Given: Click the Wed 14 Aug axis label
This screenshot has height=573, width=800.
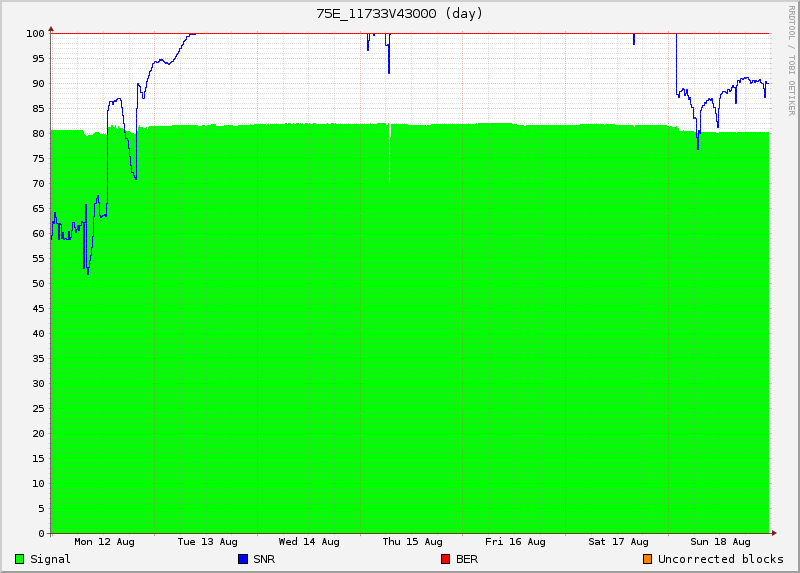Looking at the screenshot, I should (309, 542).
